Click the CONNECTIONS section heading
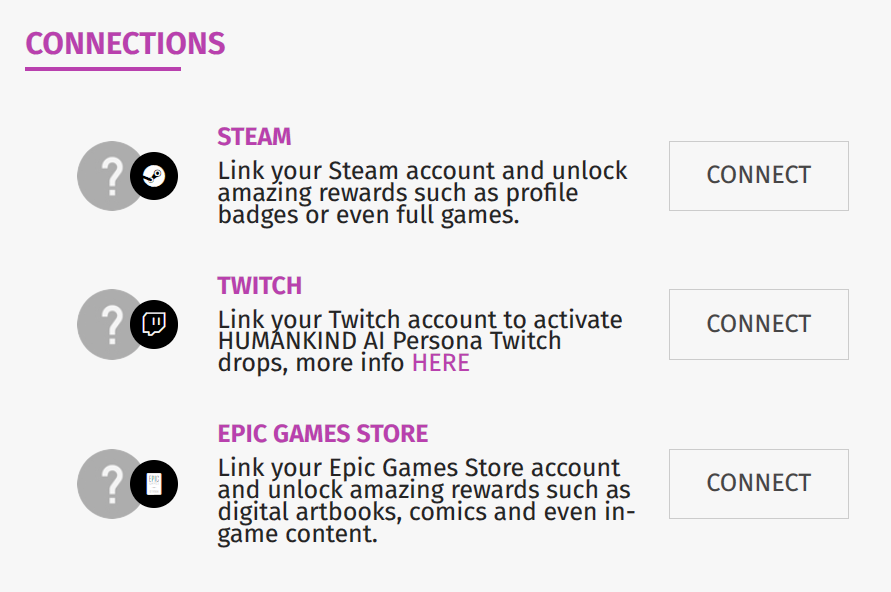891x592 pixels. 125,44
